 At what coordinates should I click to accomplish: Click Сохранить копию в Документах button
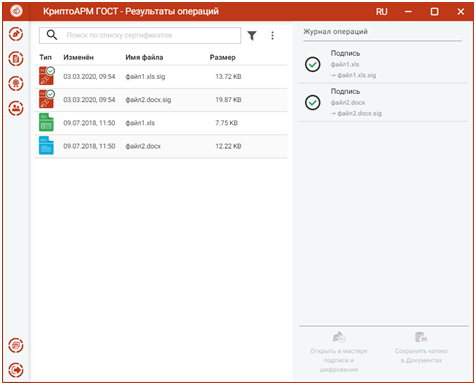[421, 348]
